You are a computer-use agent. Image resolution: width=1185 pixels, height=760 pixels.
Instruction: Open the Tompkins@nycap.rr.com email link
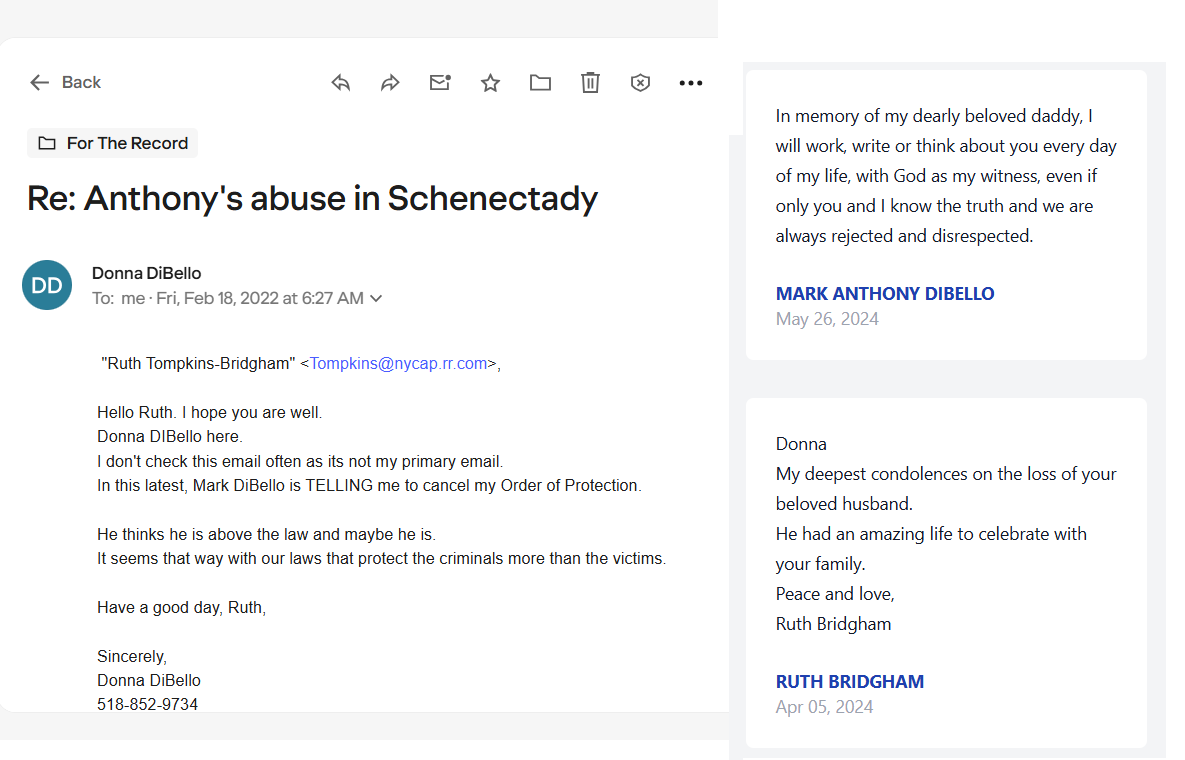398,364
